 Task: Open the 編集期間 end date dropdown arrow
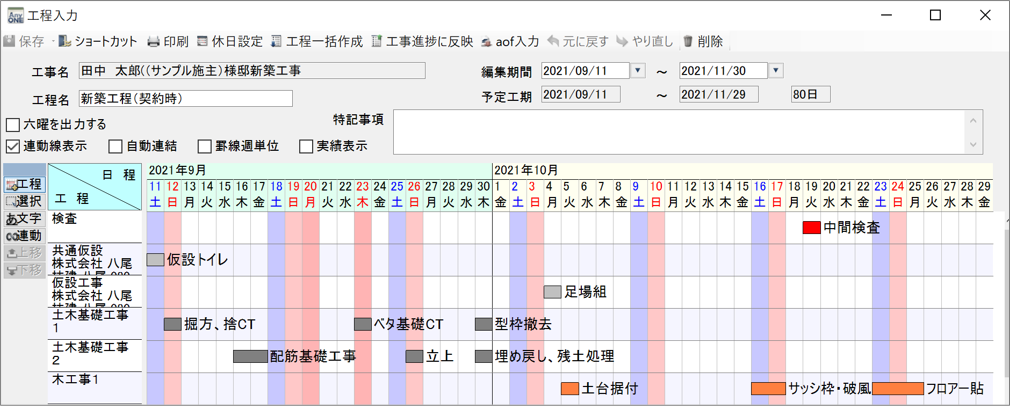[x=776, y=70]
